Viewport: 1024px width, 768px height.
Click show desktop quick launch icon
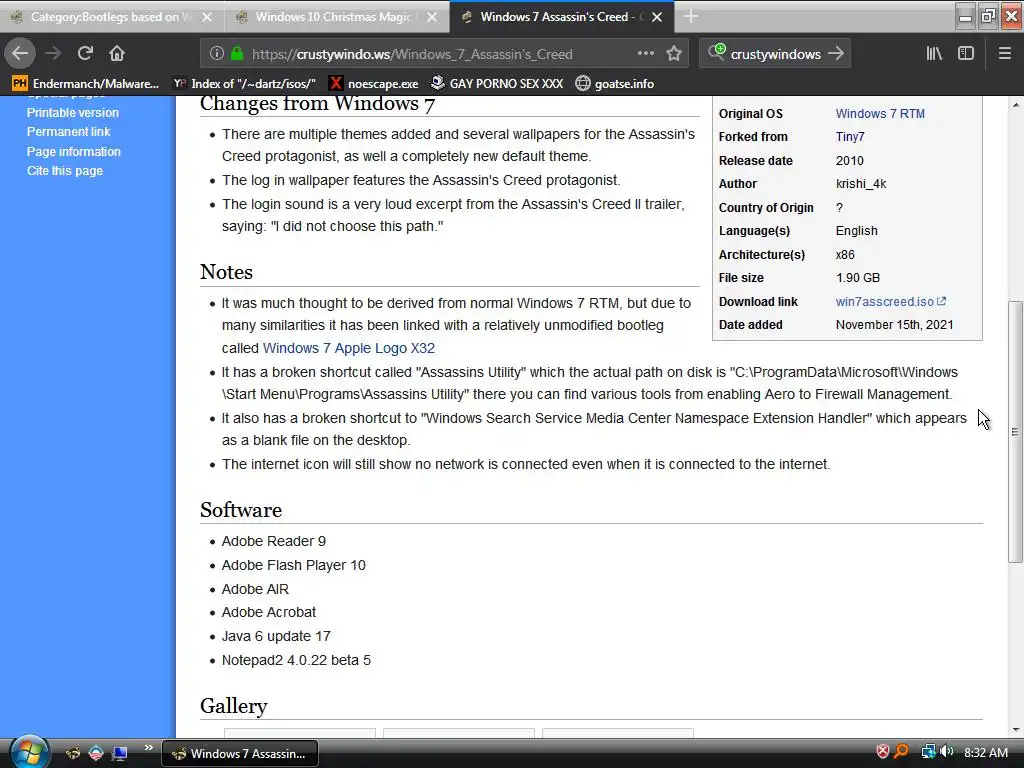coord(120,754)
